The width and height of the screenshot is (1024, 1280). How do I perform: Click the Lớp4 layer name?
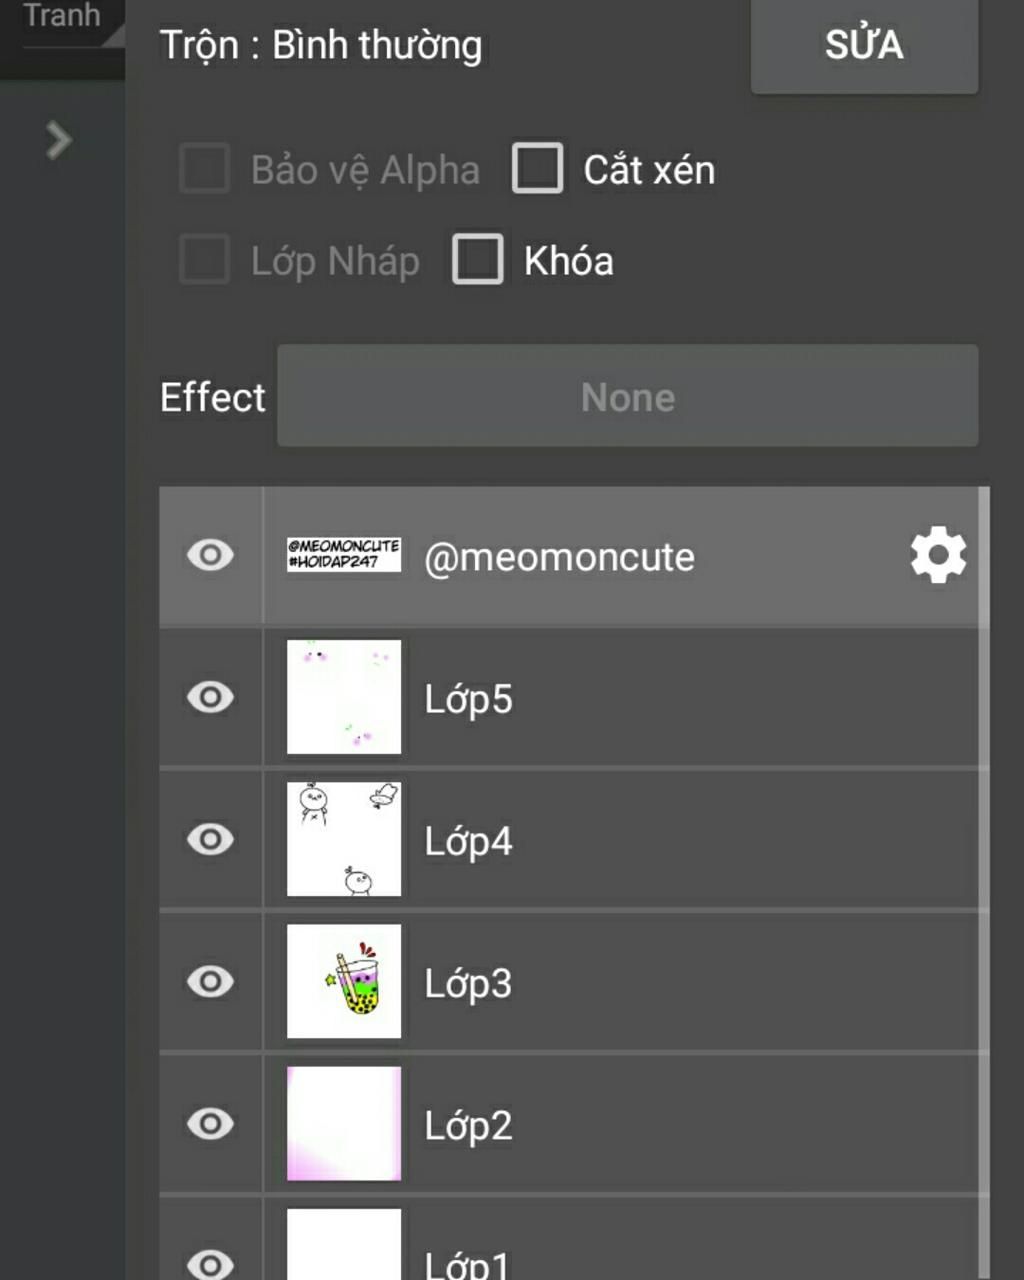(x=468, y=841)
